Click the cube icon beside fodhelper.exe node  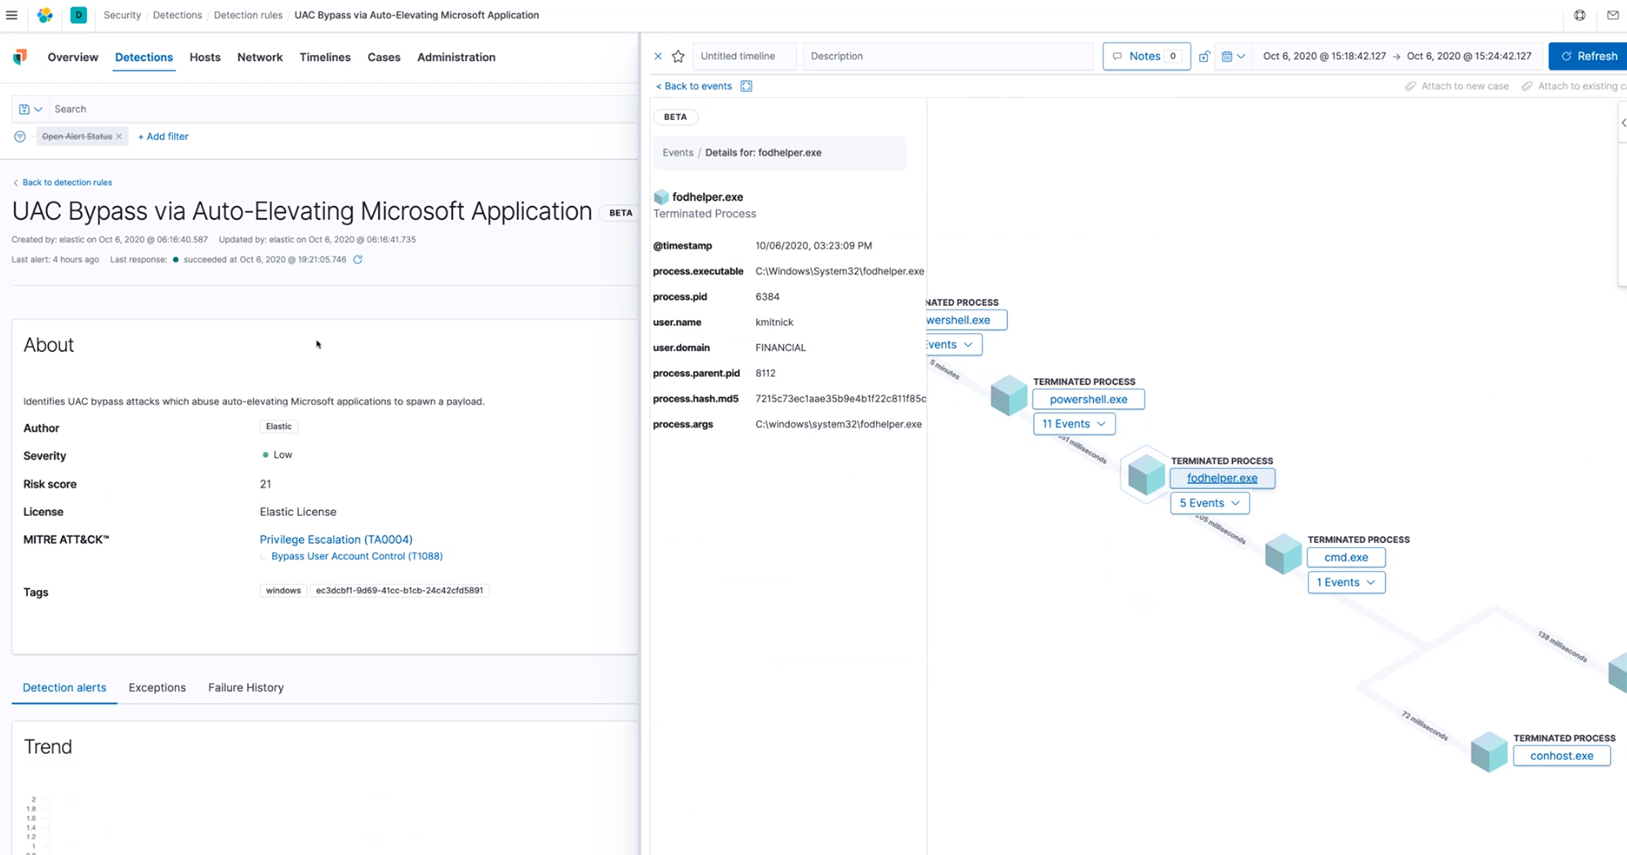tap(1147, 474)
